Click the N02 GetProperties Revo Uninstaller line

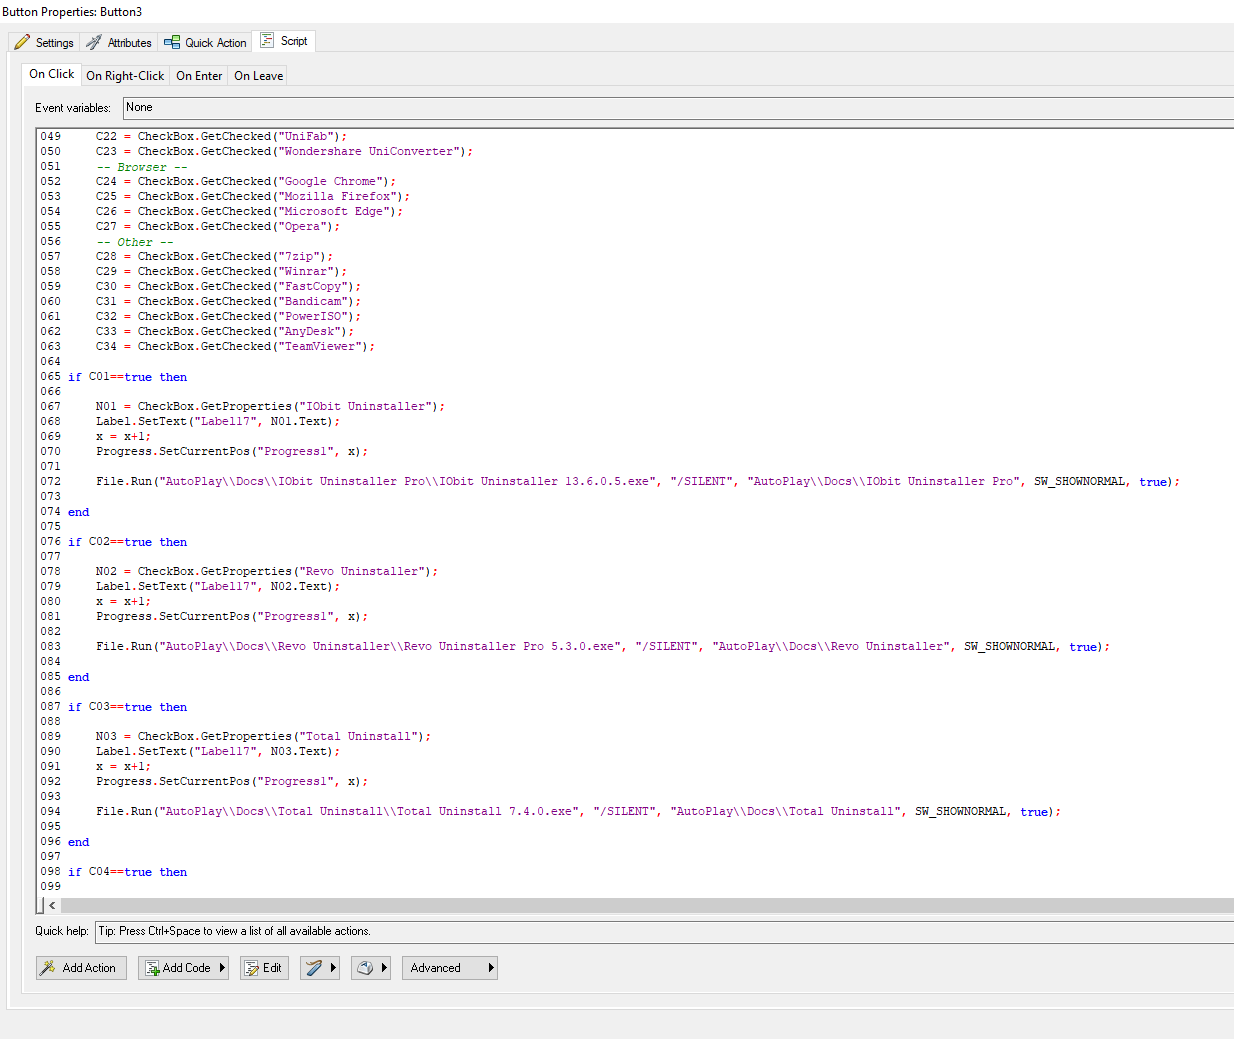click(267, 572)
